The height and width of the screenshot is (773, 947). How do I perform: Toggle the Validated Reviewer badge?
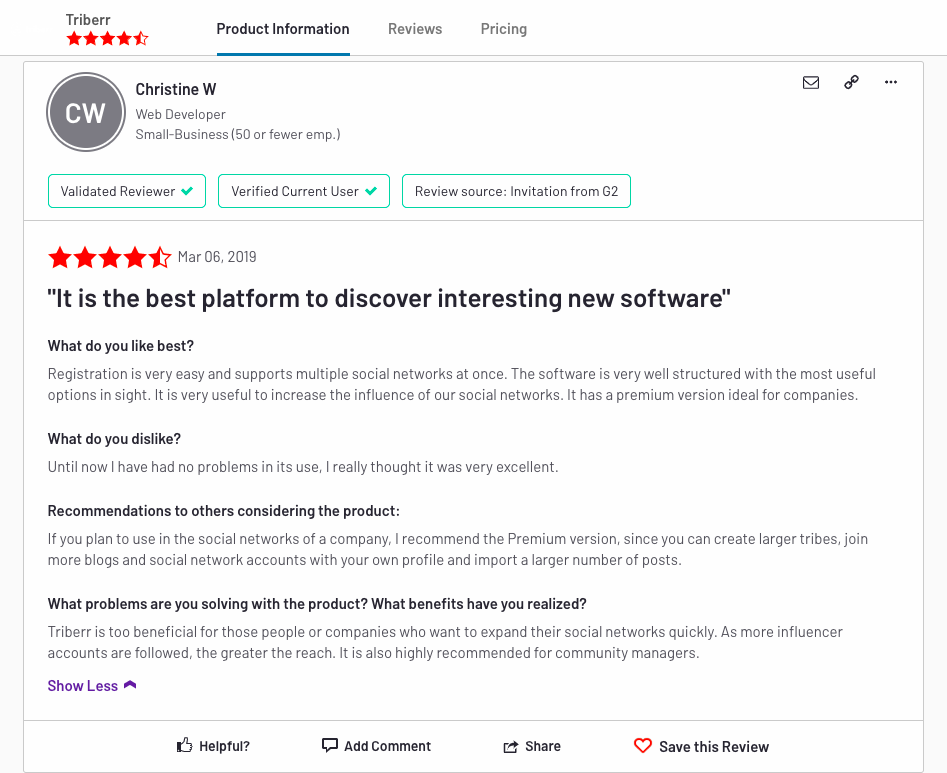[x=126, y=190]
